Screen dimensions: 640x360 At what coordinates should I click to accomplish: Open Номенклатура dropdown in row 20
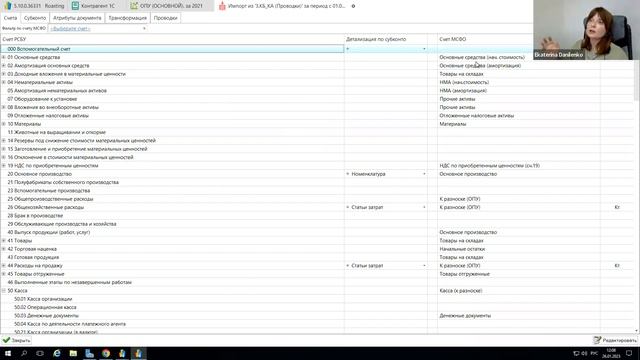click(x=424, y=174)
